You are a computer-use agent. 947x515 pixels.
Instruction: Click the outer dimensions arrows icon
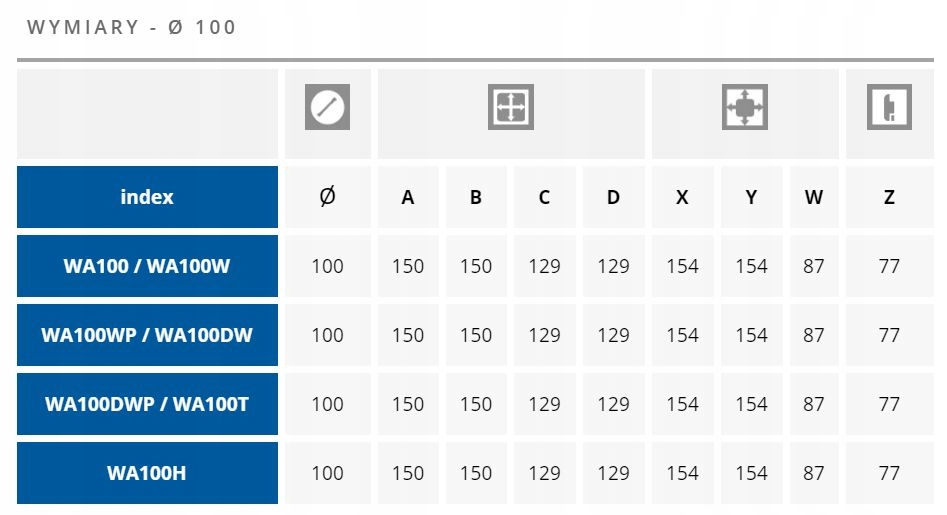[x=744, y=107]
